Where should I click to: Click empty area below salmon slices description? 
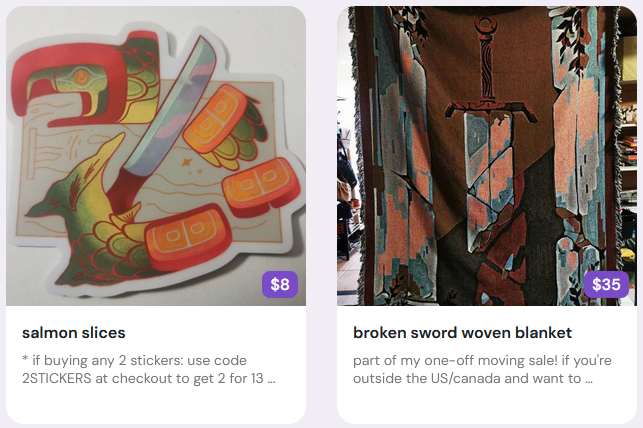tap(156, 405)
